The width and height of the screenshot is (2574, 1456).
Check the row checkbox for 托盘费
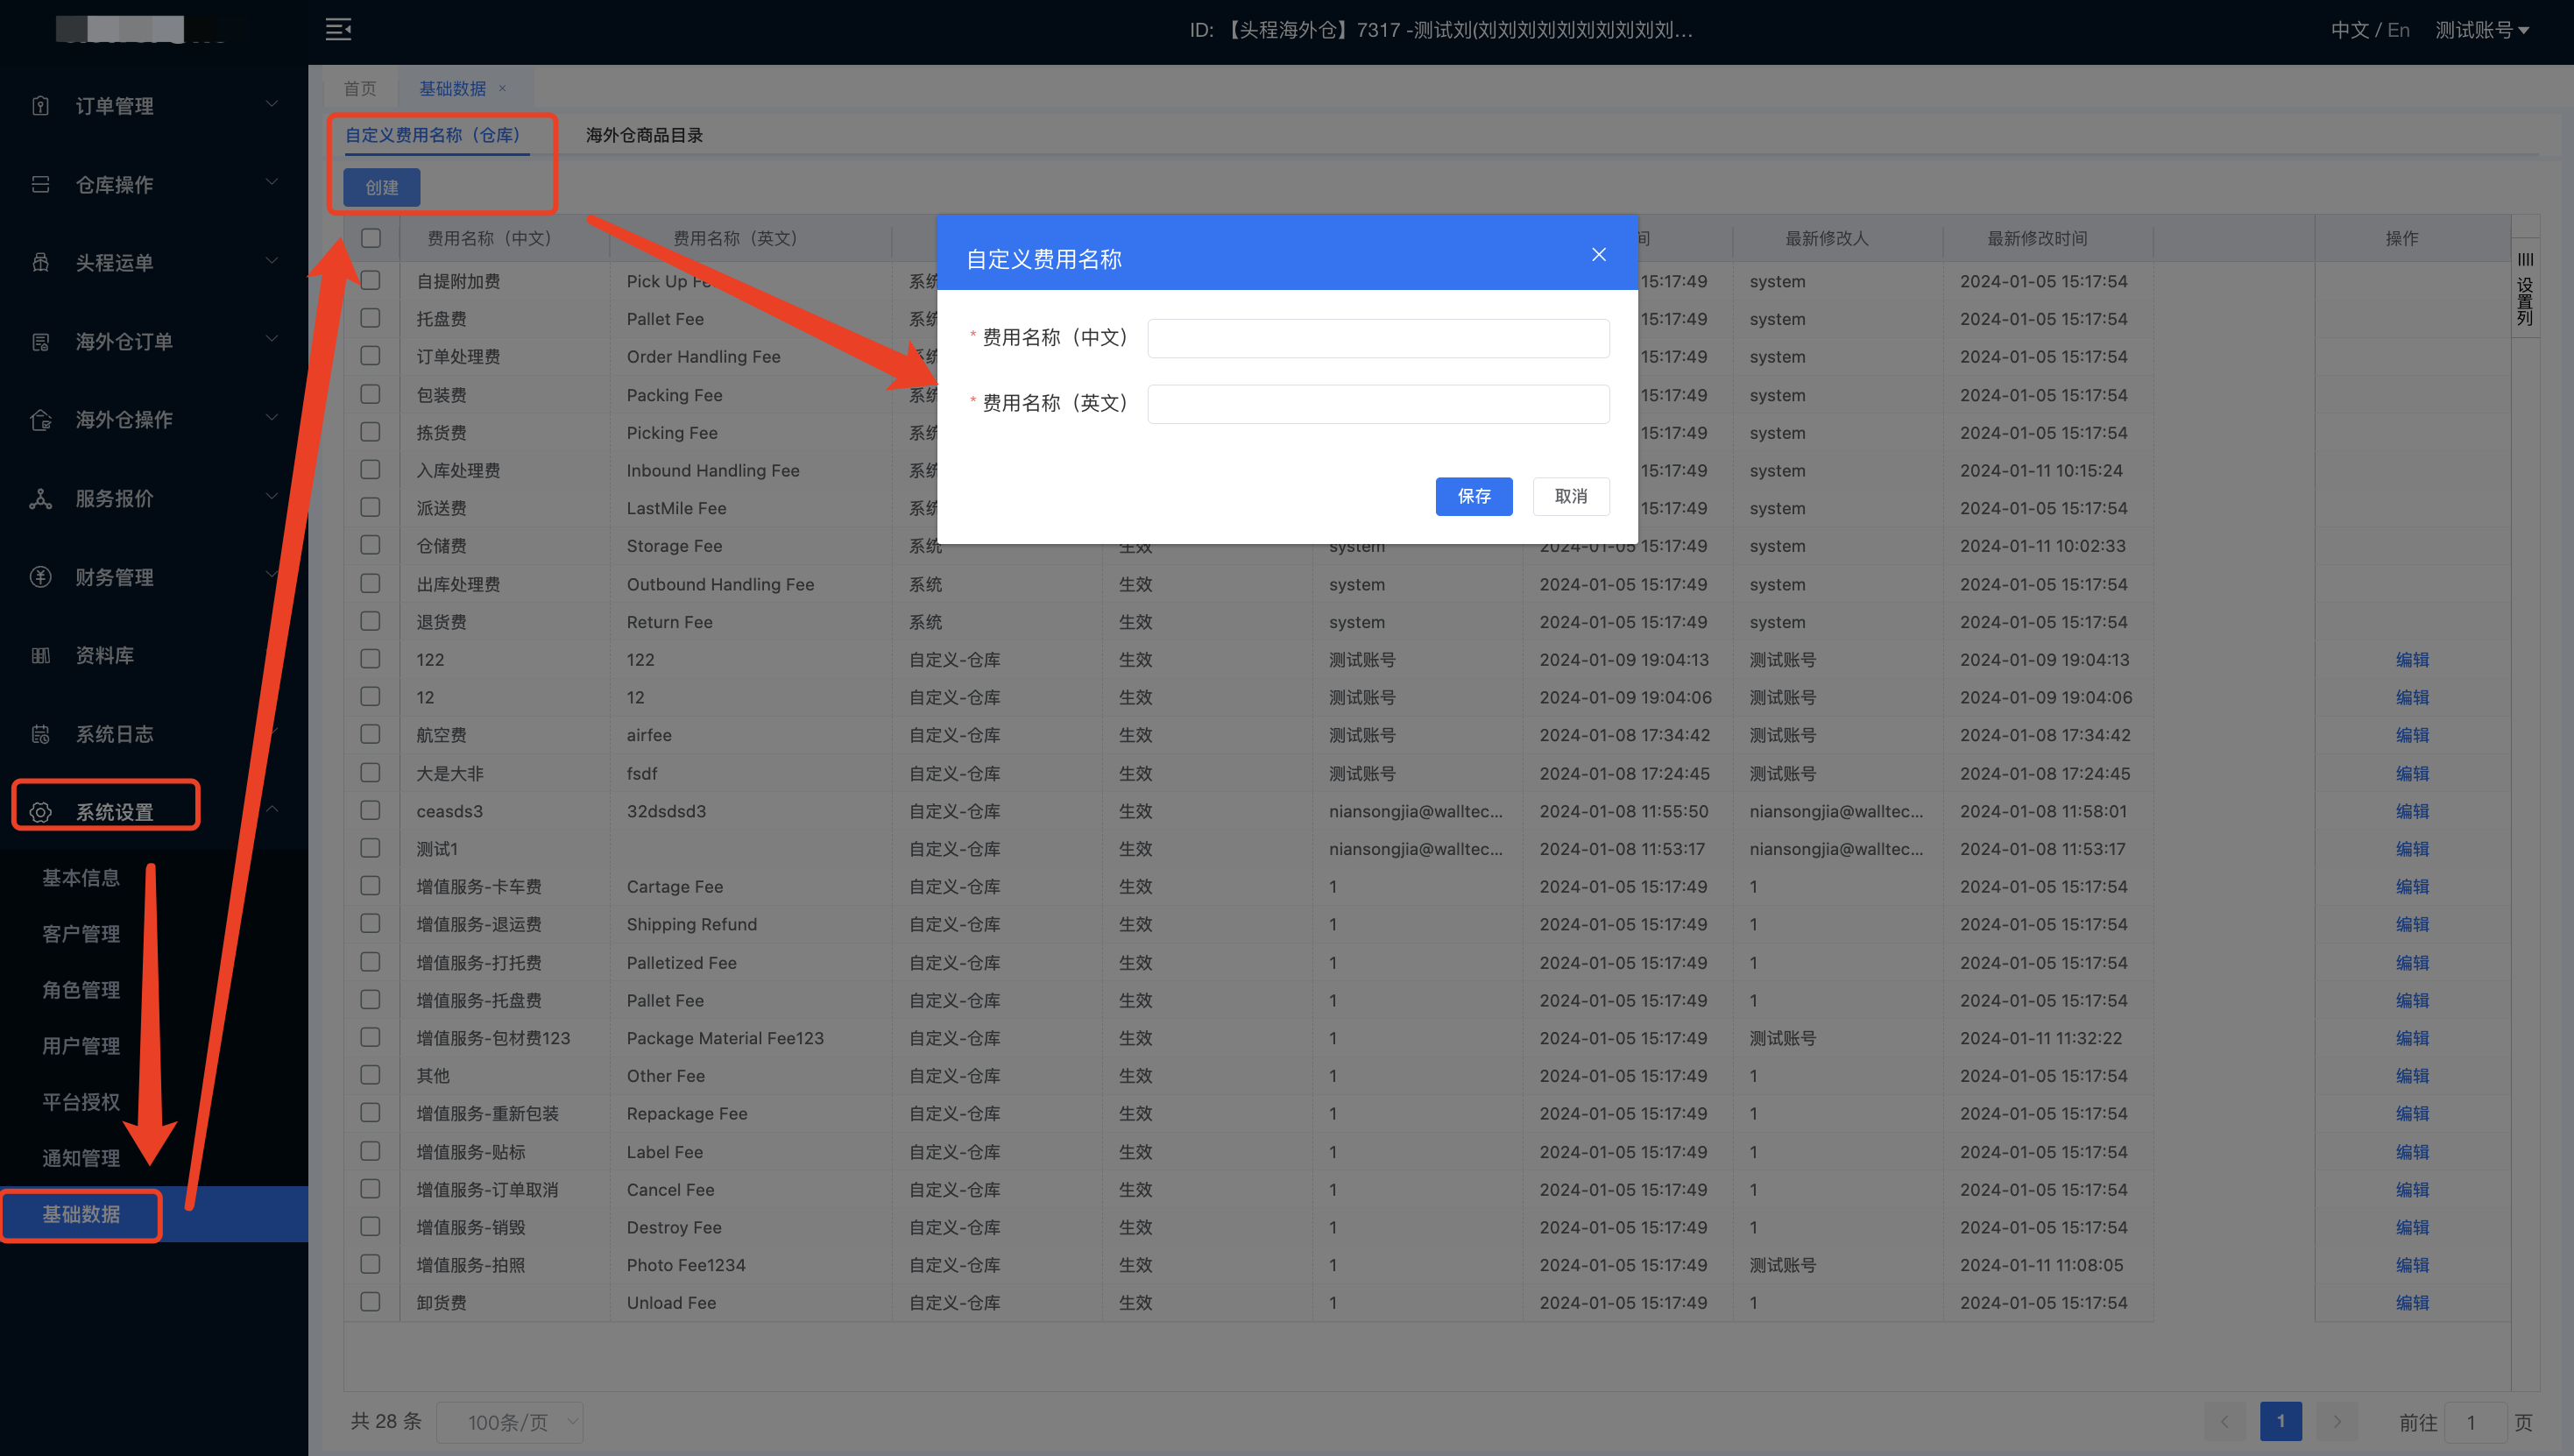pos(371,318)
